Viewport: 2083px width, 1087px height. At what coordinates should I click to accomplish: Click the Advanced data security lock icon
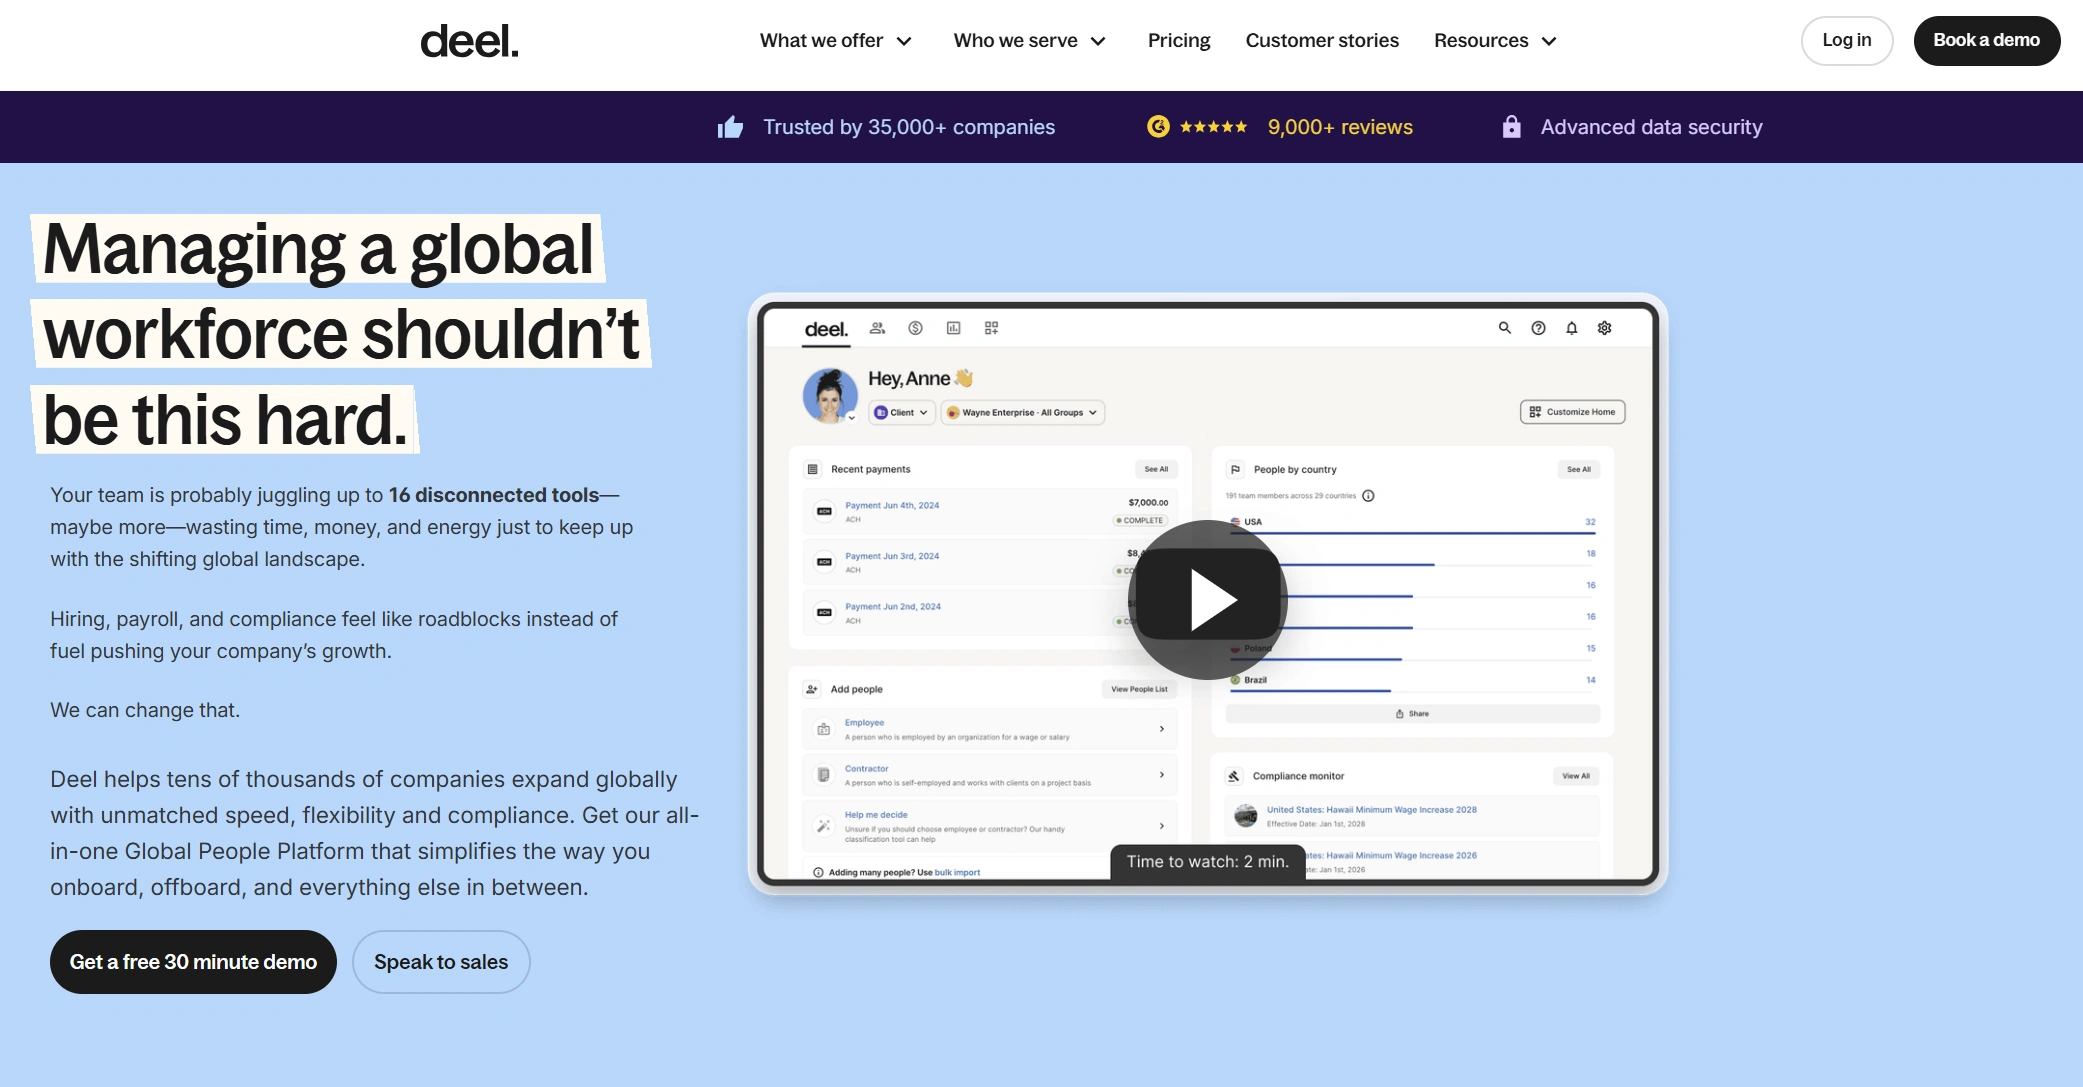(1512, 127)
